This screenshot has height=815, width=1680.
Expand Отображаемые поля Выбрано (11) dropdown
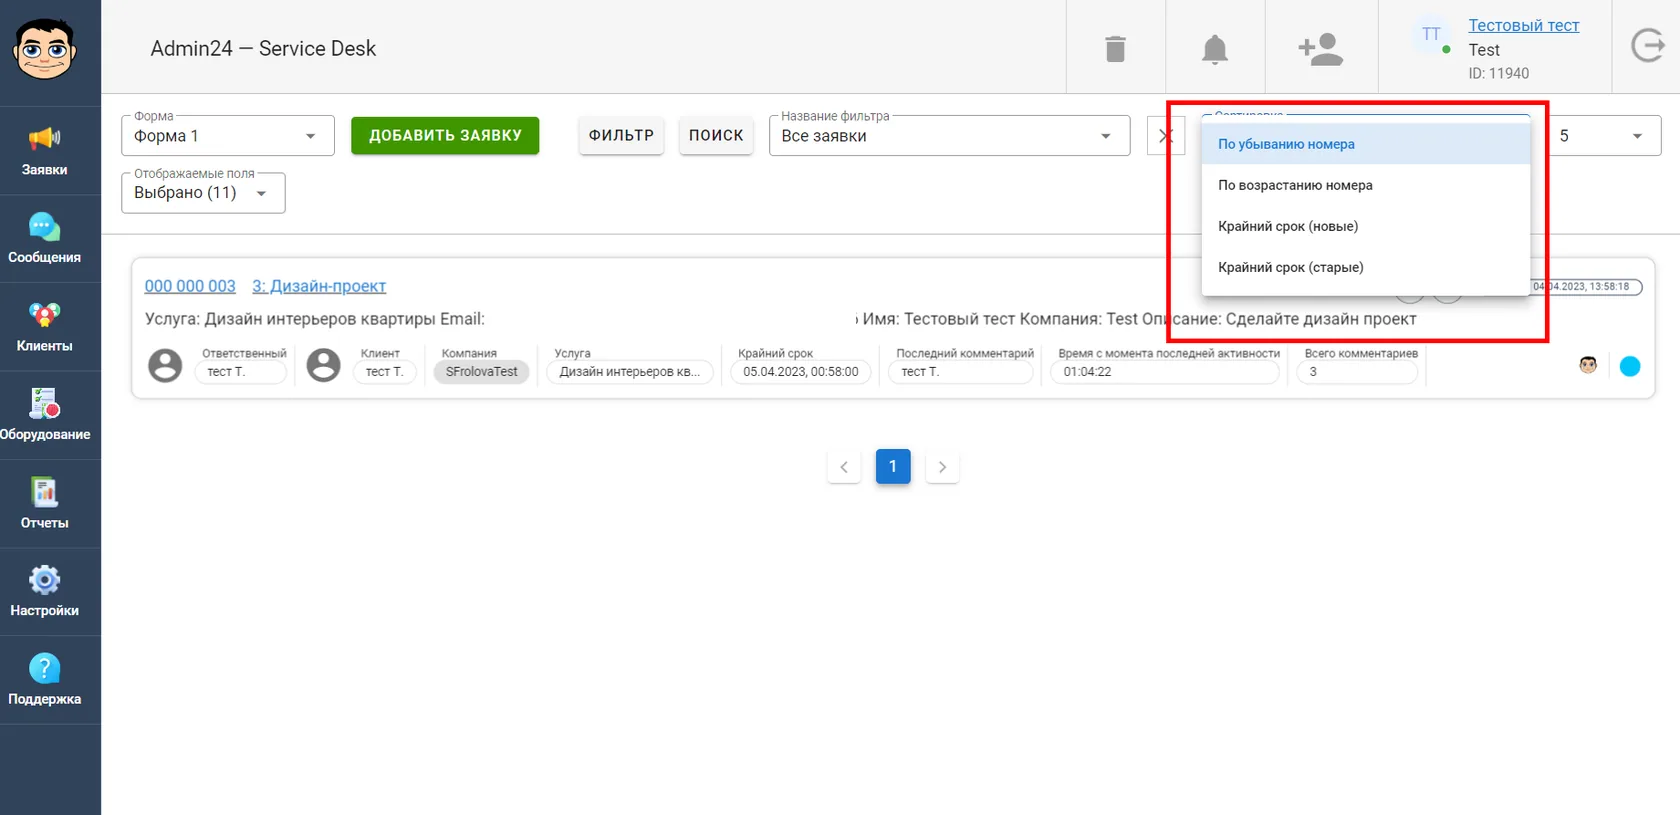pos(203,193)
